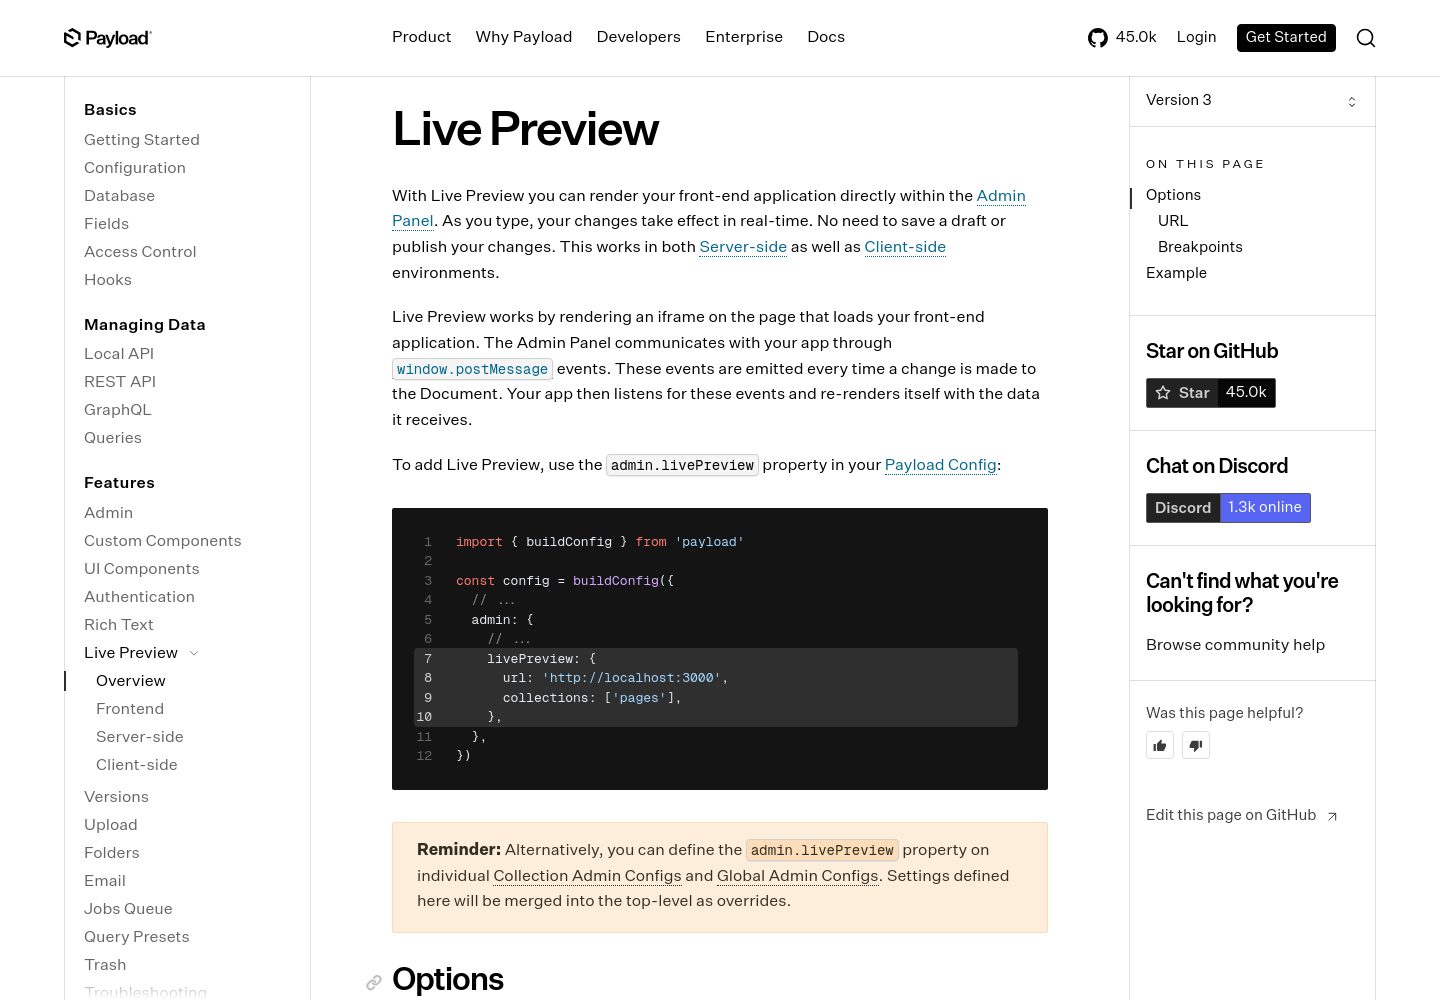Jump to Options in On This Page
1440x1000 pixels.
coord(1173,195)
